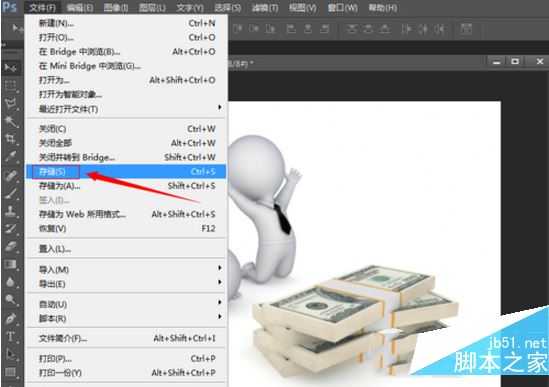Click 存储(S) to save the document
Screen dimensions: 549x387
coord(126,172)
